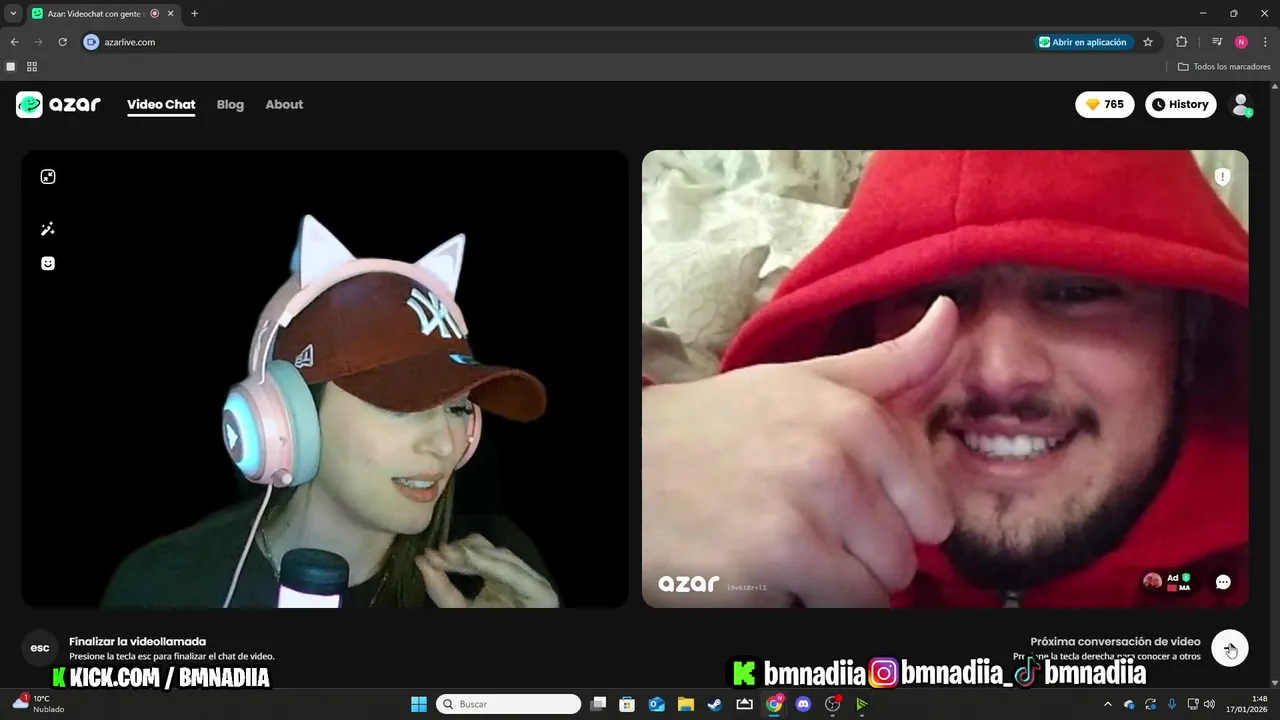Viewport: 1280px width, 720px height.
Task: Click the Buscar taskbar search box
Action: tap(509, 704)
